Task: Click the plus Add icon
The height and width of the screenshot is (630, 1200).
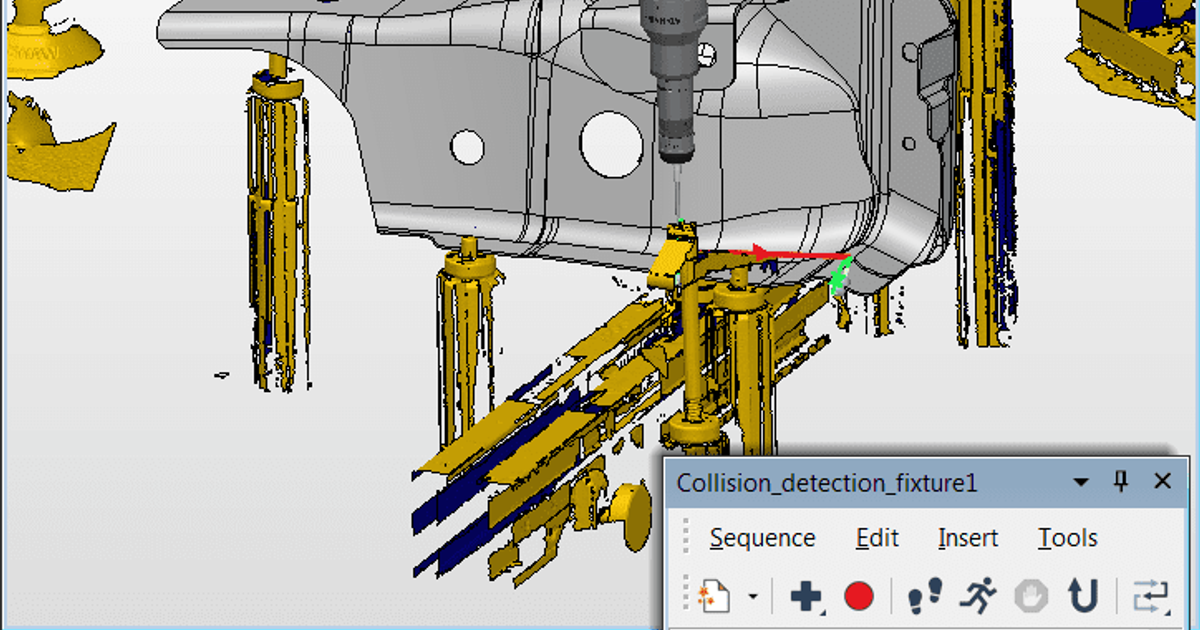Action: pos(806,597)
